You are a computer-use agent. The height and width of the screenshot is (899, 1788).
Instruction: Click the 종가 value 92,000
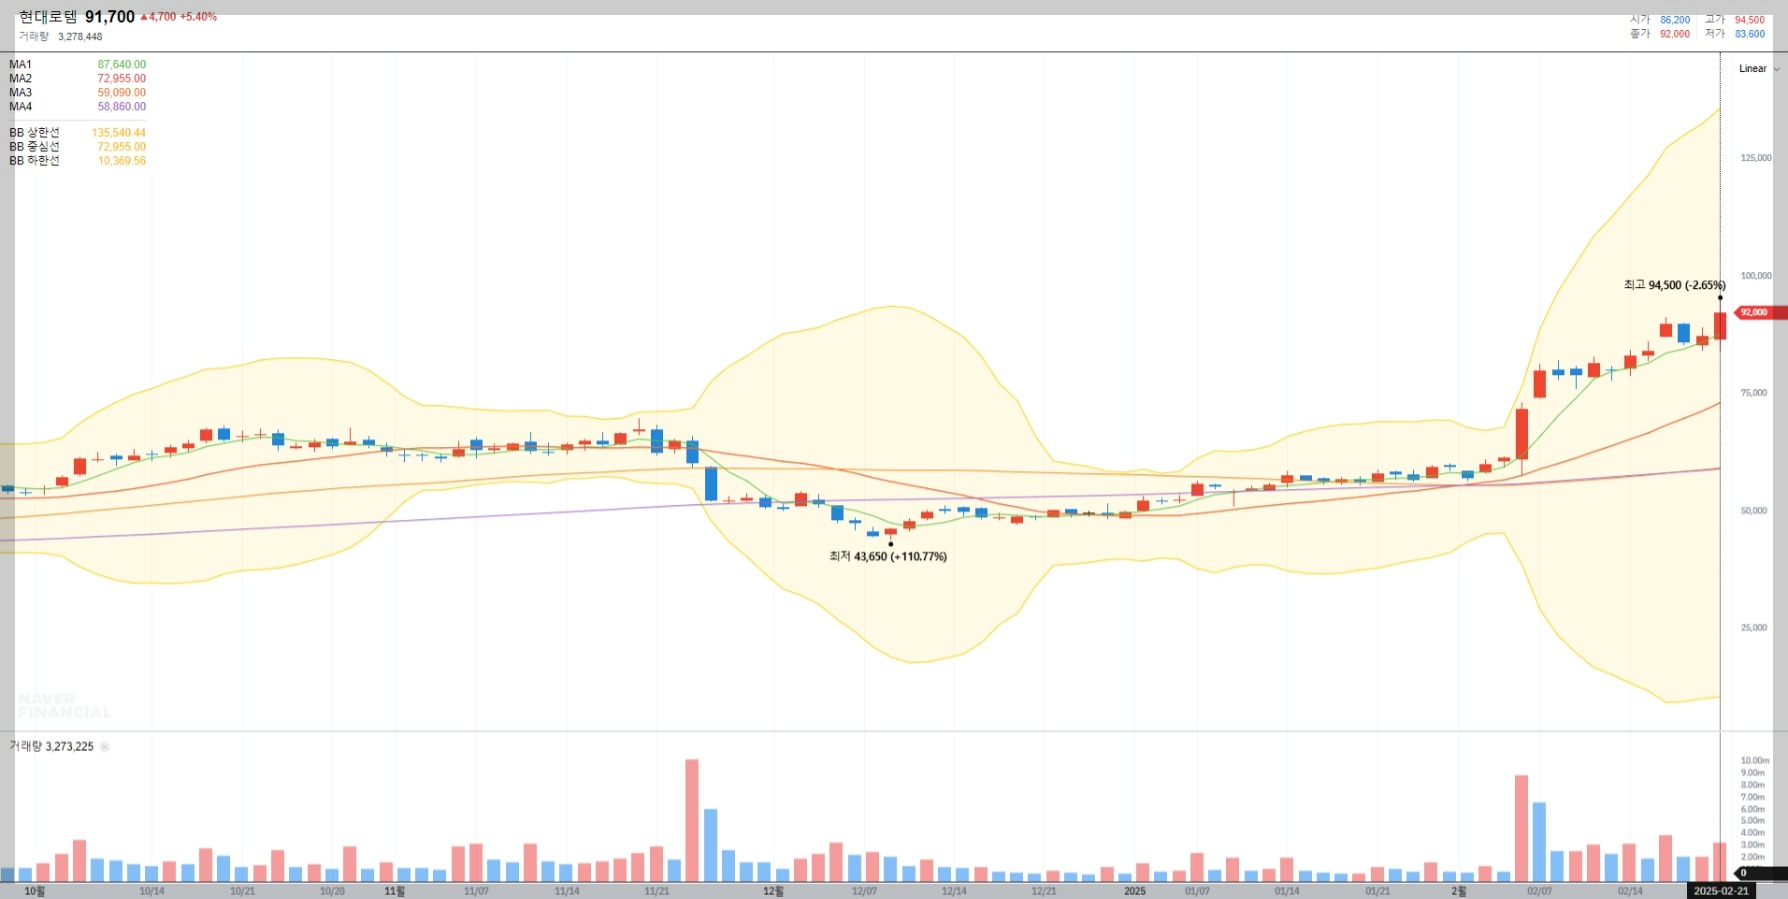[x=1675, y=34]
